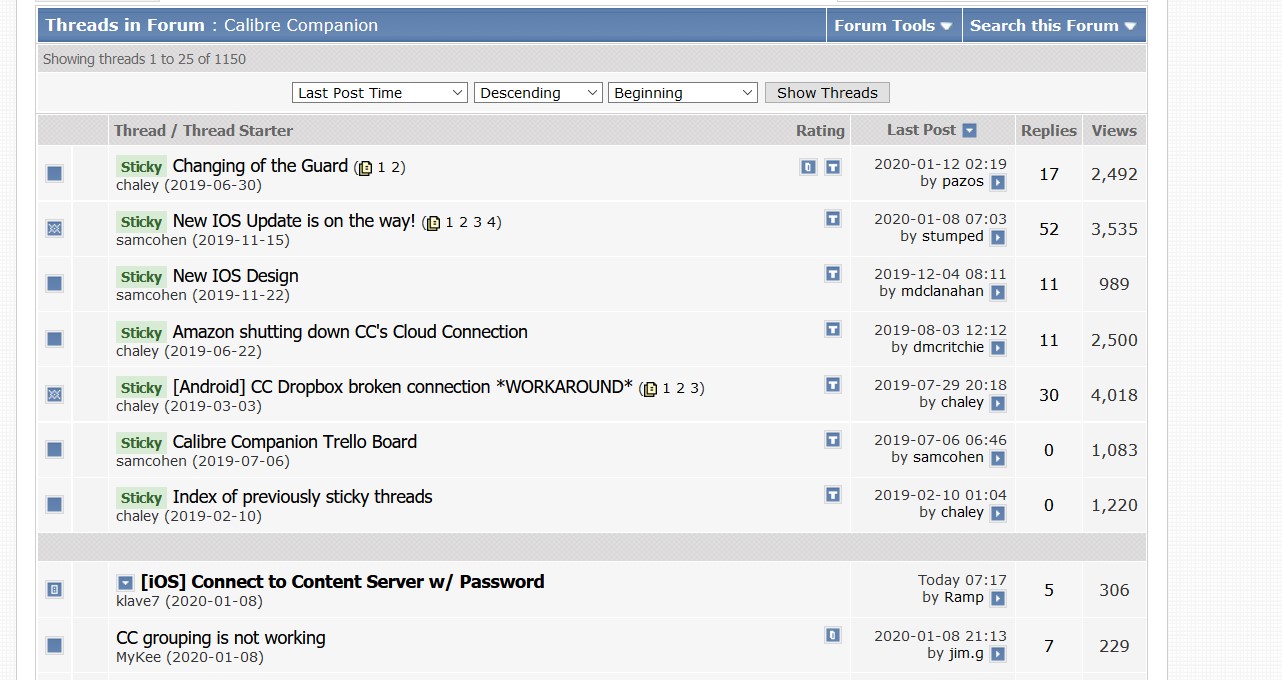Click the first-unread arrow before iOS Connect thread
The height and width of the screenshot is (680, 1282).
click(x=125, y=583)
